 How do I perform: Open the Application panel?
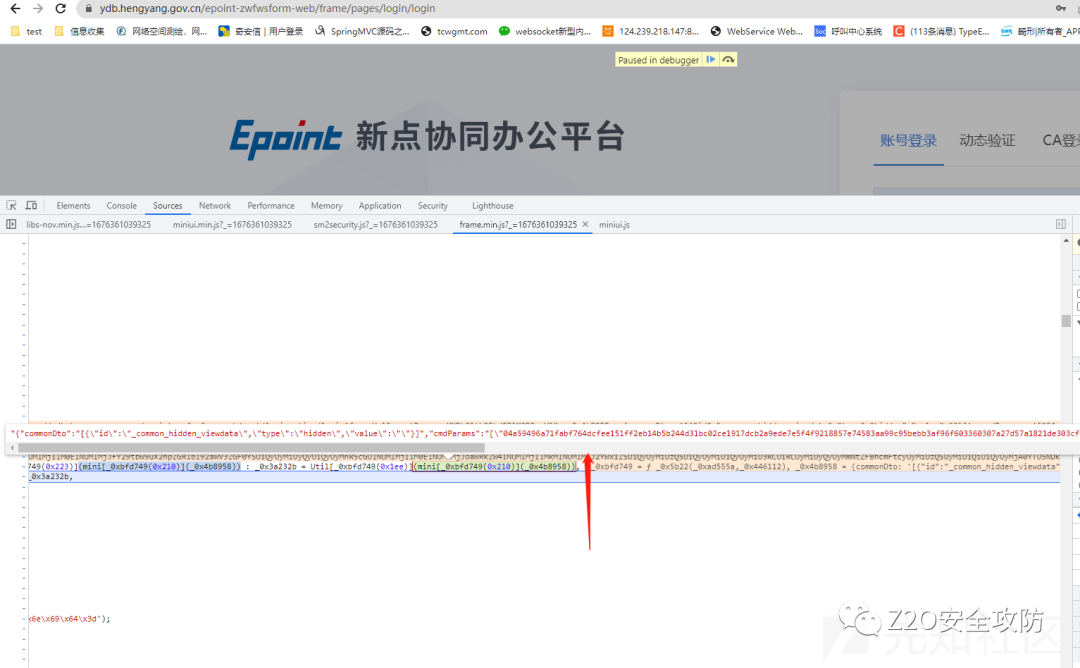click(380, 206)
